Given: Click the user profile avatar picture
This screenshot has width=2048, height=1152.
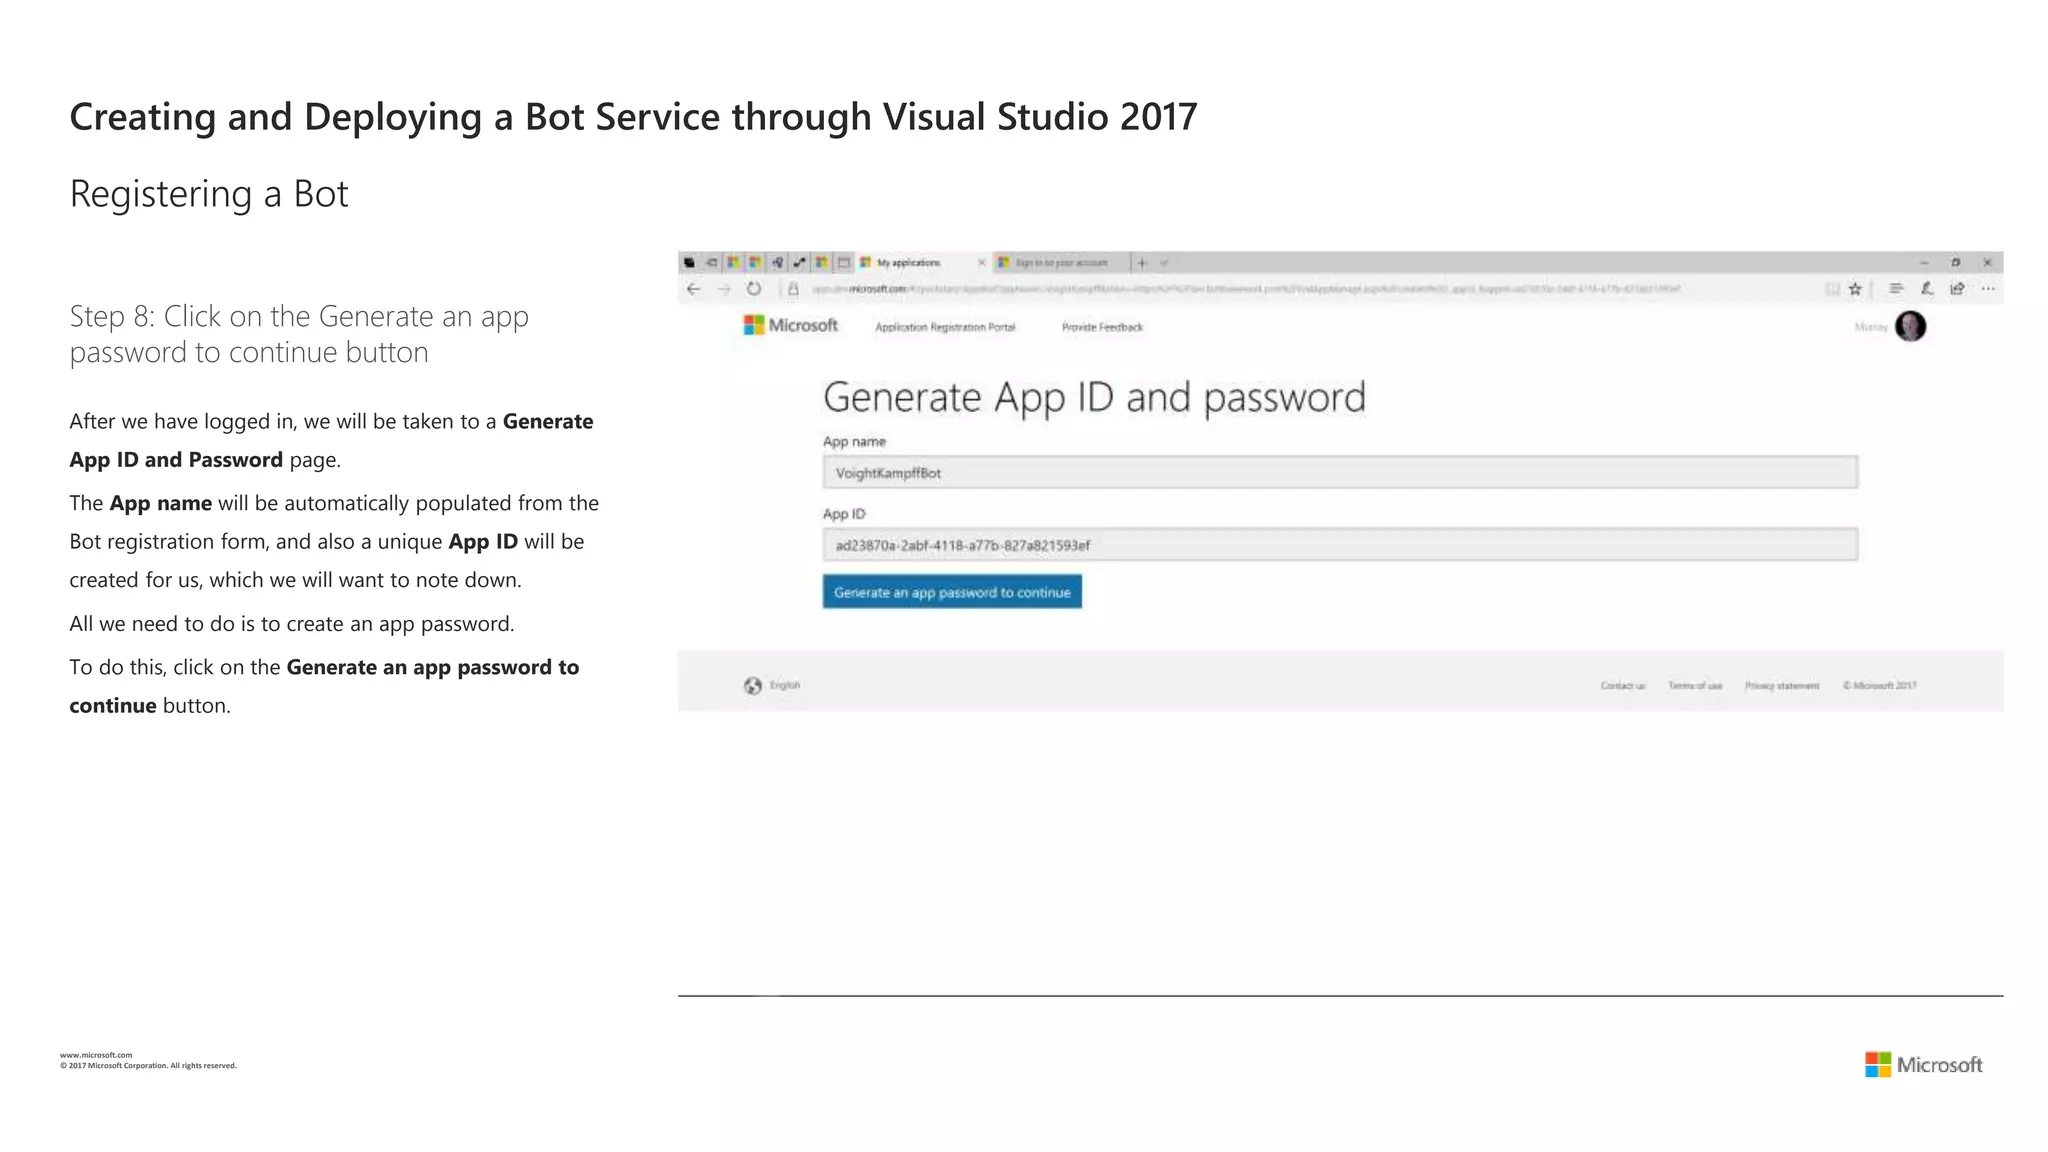Looking at the screenshot, I should point(1910,326).
